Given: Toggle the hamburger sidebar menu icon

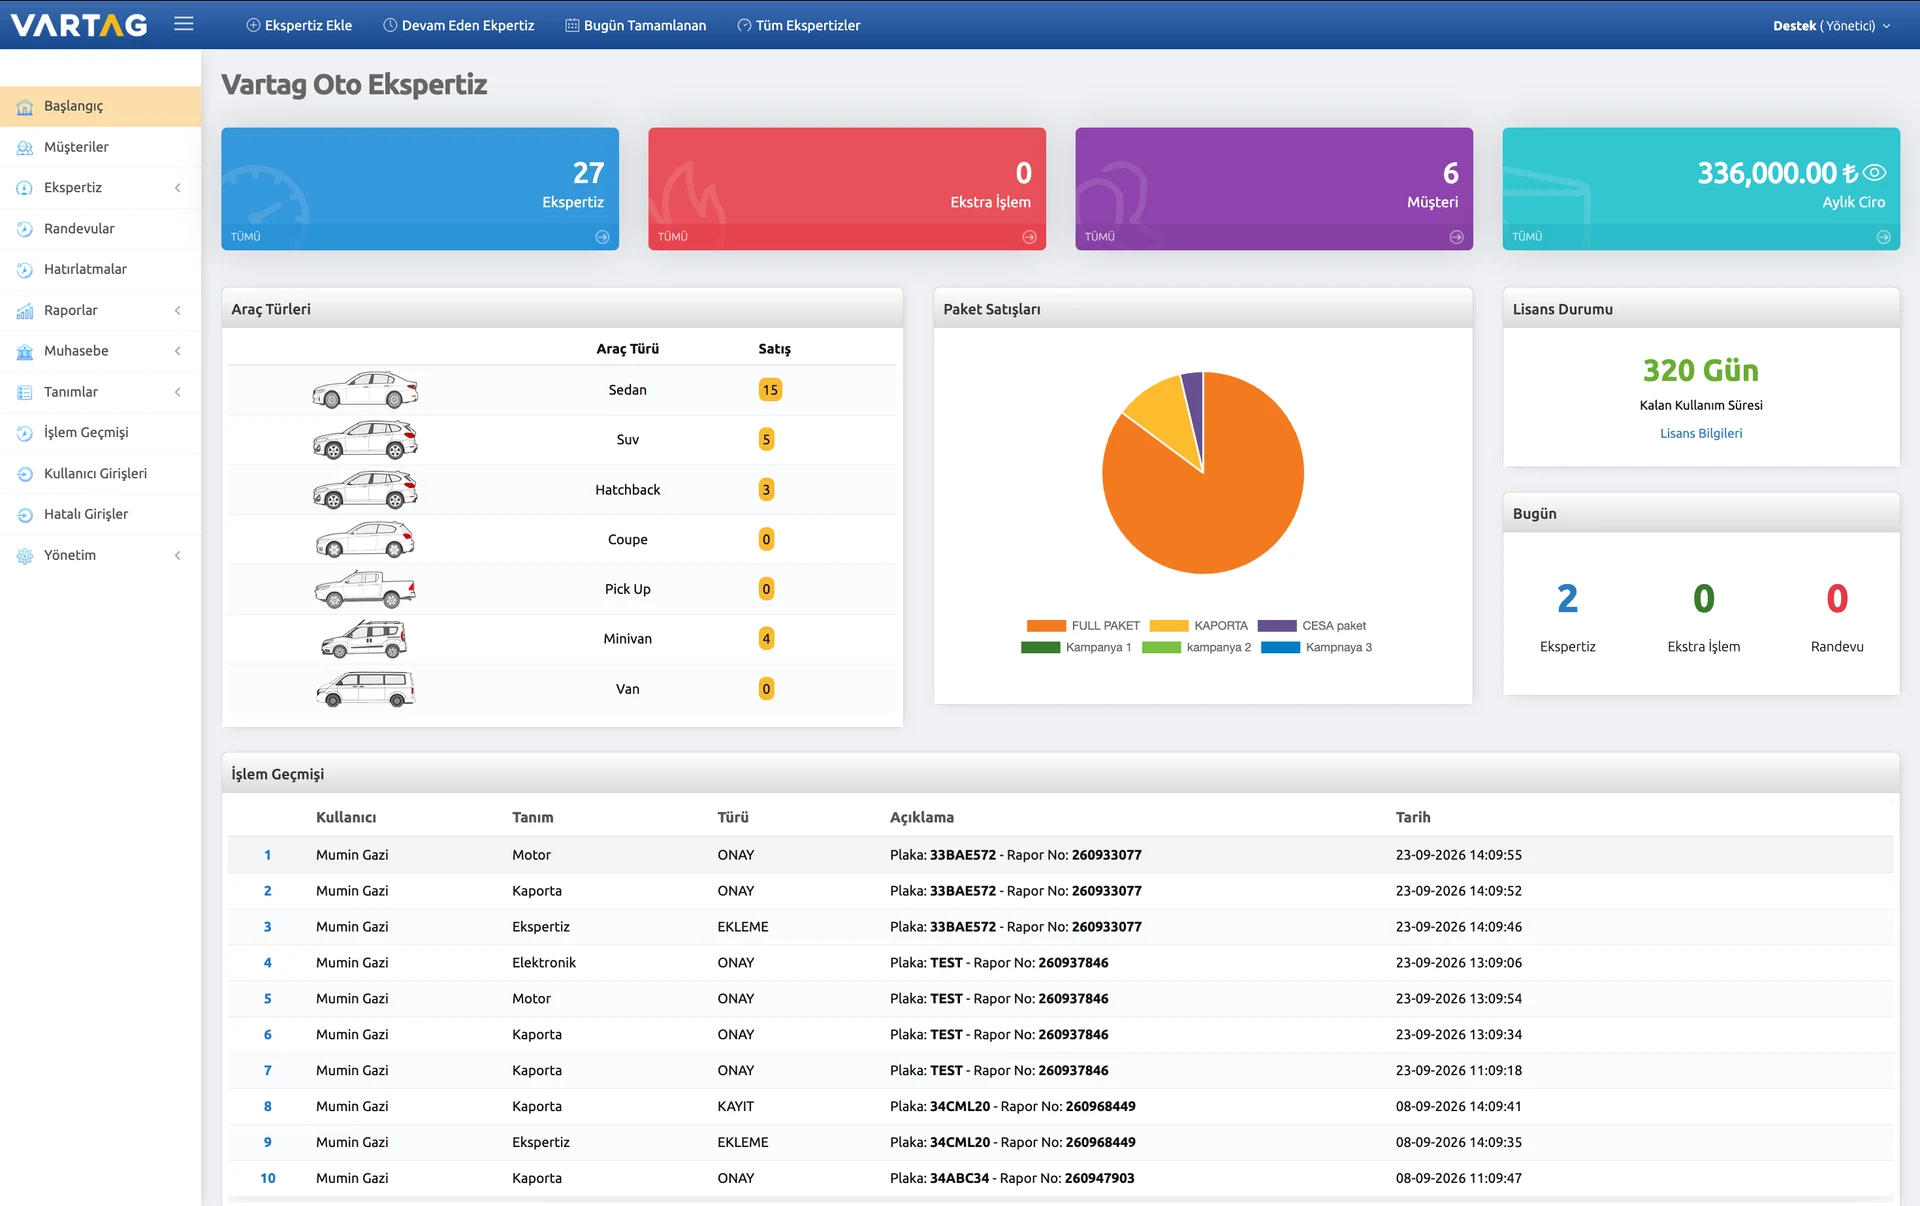Looking at the screenshot, I should coord(183,24).
